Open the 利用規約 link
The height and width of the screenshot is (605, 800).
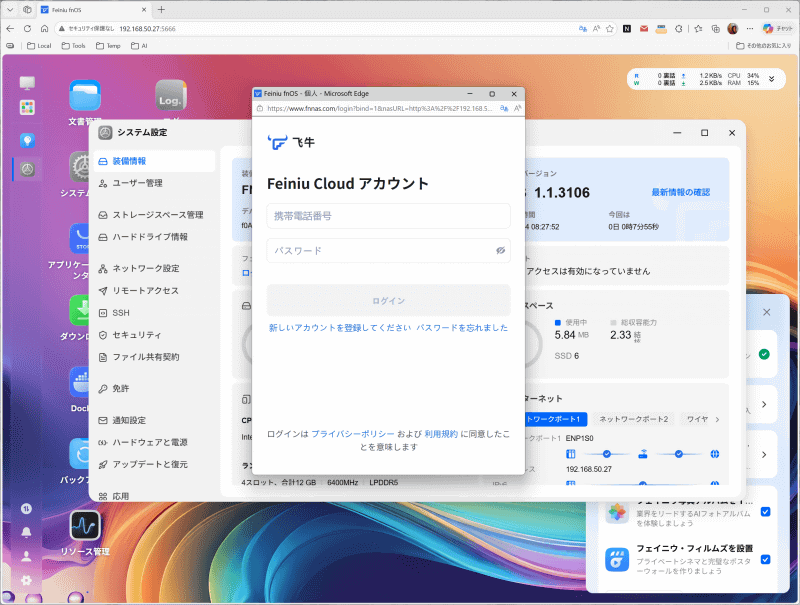pyautogui.click(x=441, y=434)
